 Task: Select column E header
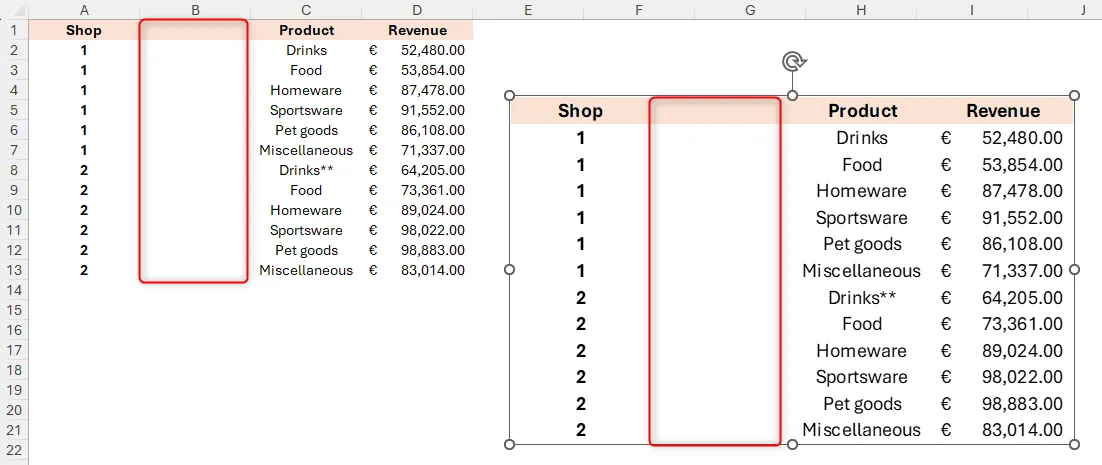pyautogui.click(x=528, y=10)
